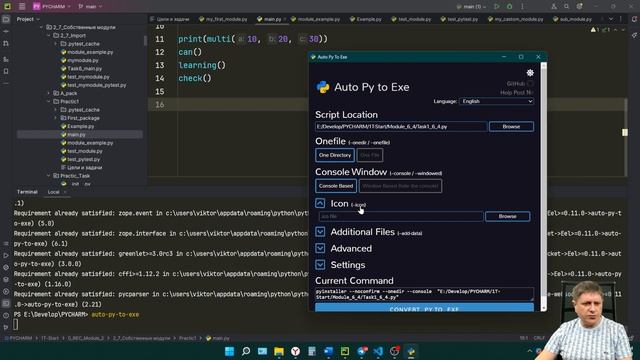Open PyCharm IDE settings gear in the top bar
Viewport: 640px width, 360px height.
pyautogui.click(x=580, y=7)
